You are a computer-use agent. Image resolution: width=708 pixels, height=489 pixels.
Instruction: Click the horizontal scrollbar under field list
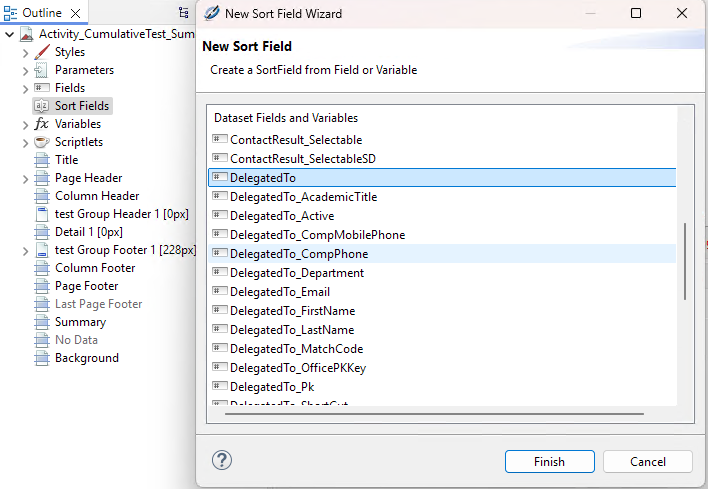(x=428, y=413)
